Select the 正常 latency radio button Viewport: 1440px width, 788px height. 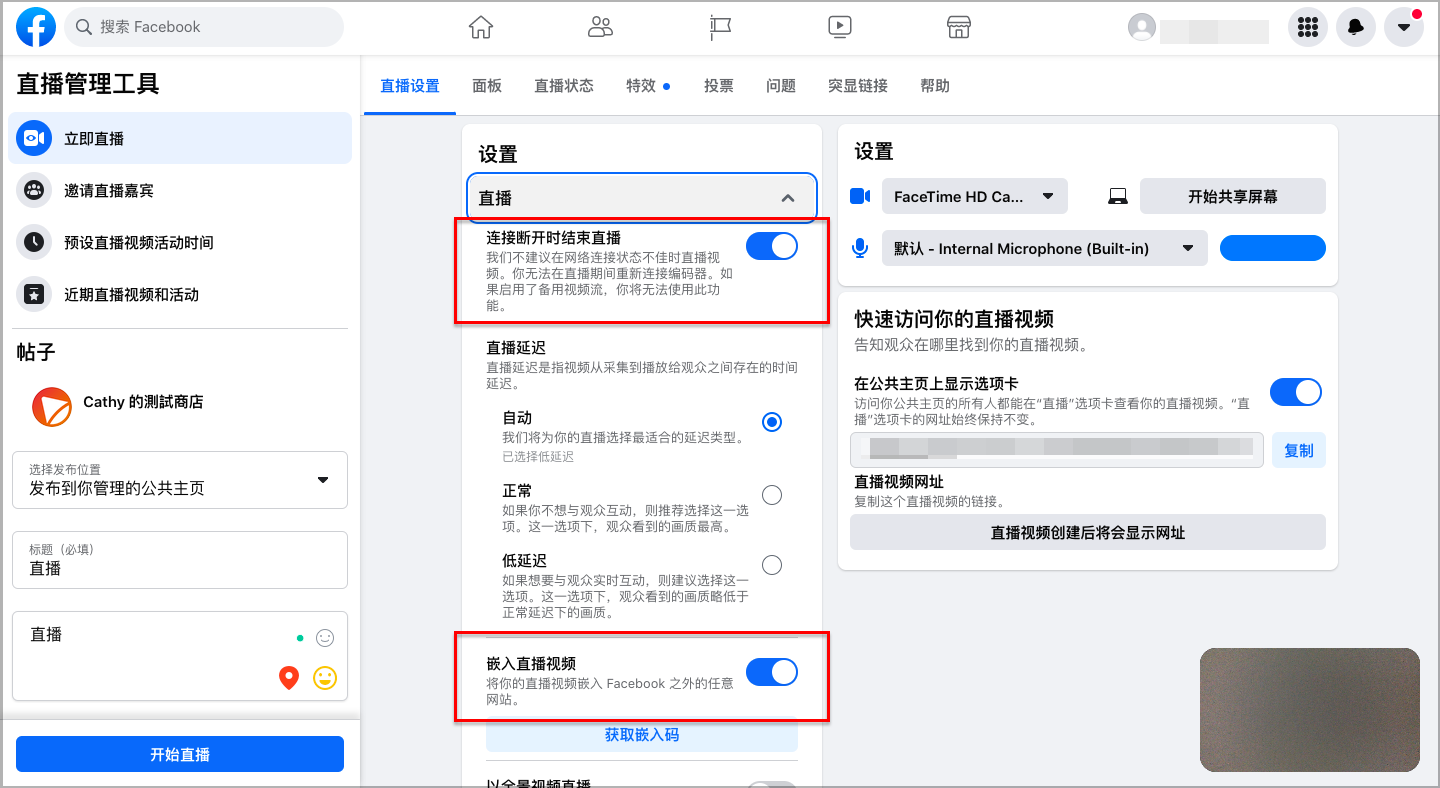pos(772,495)
